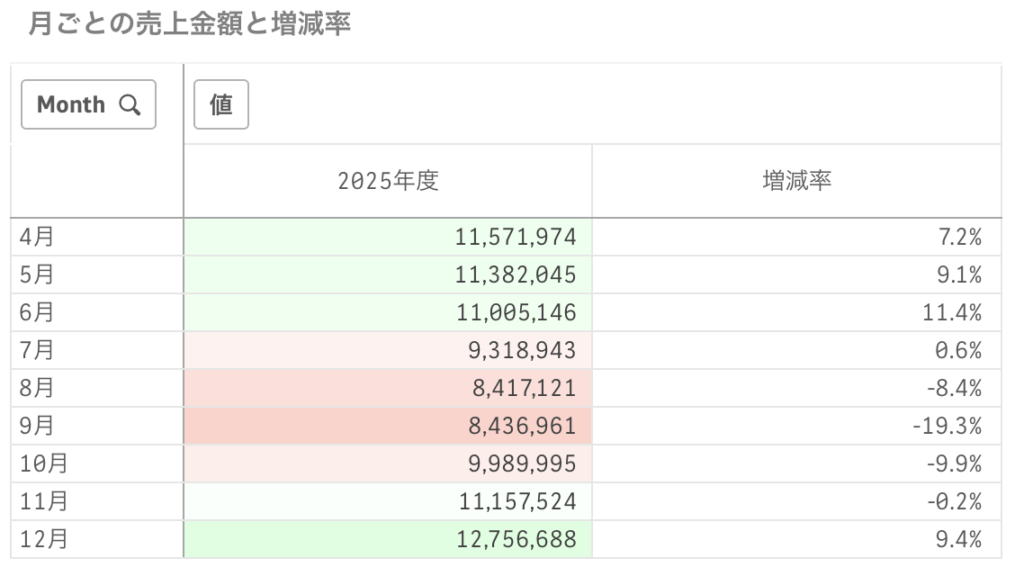Click the chart title 月ごとの売上金額と増減率
This screenshot has width=1024, height=576.
point(190,23)
